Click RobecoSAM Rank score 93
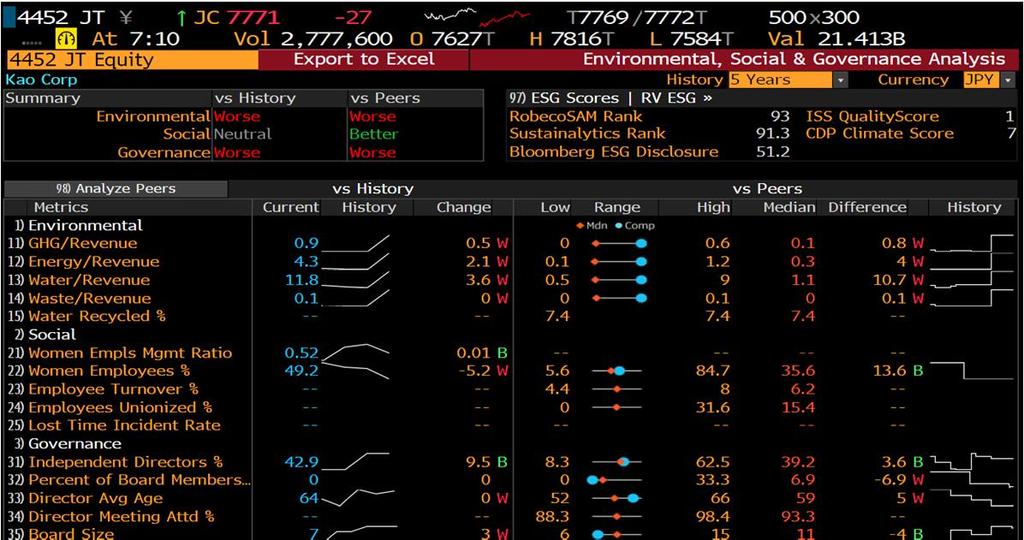1024x540 pixels. point(780,117)
